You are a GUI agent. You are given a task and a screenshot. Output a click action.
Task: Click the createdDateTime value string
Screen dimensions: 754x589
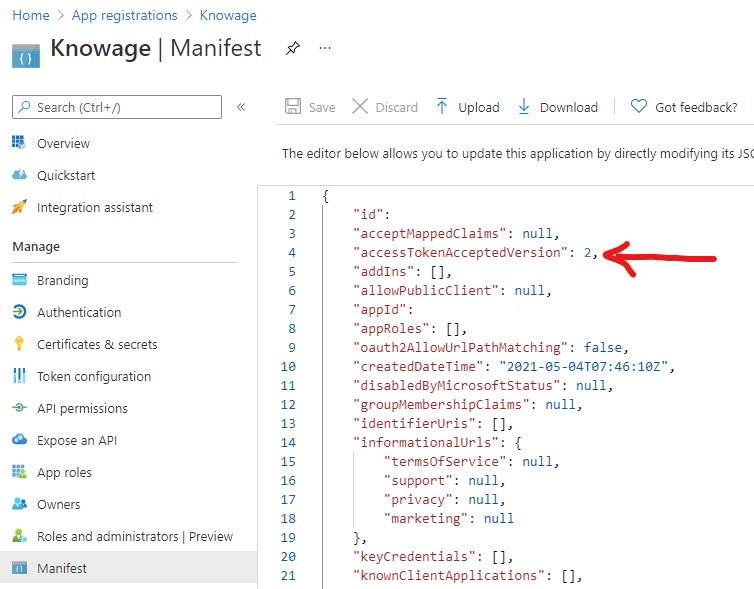(583, 366)
